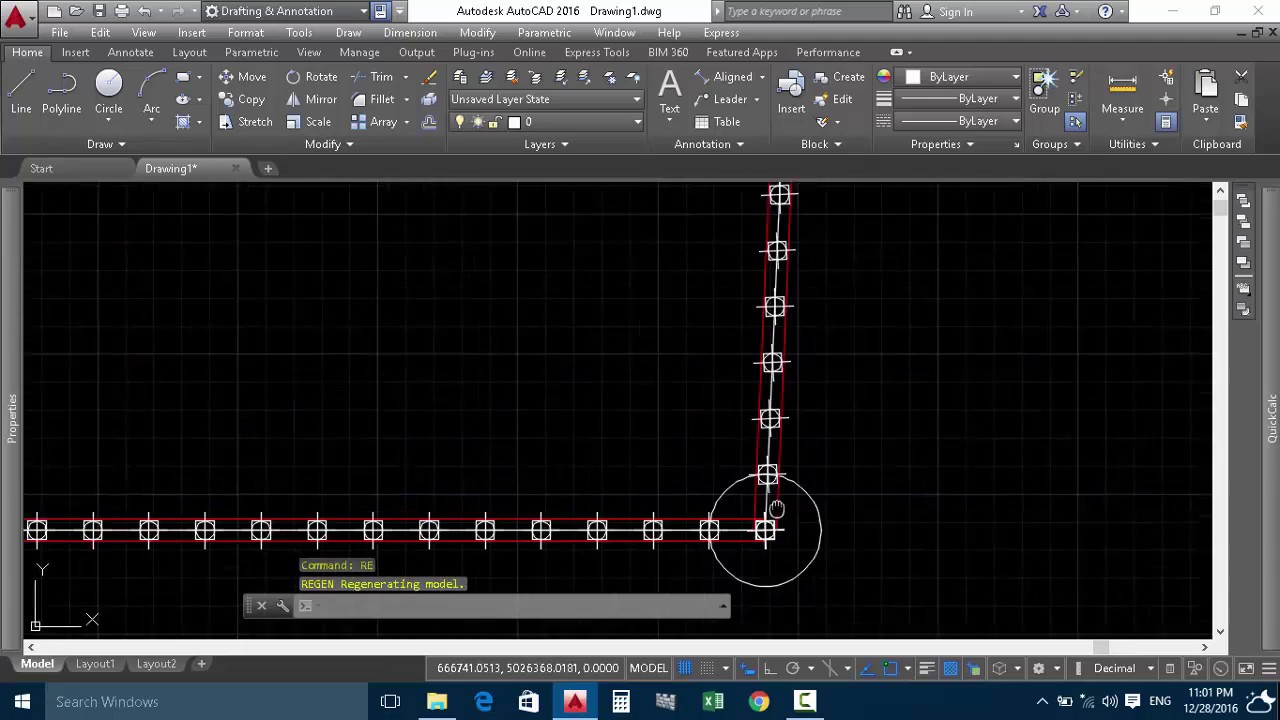Screen dimensions: 1280x720
Task: Click the Copy tool
Action: pyautogui.click(x=241, y=99)
